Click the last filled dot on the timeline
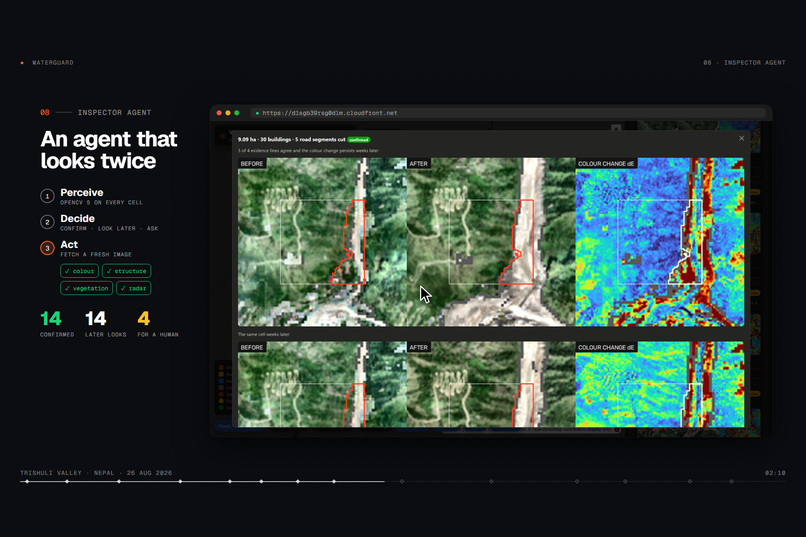Viewport: 806px width, 537px height. 334,482
